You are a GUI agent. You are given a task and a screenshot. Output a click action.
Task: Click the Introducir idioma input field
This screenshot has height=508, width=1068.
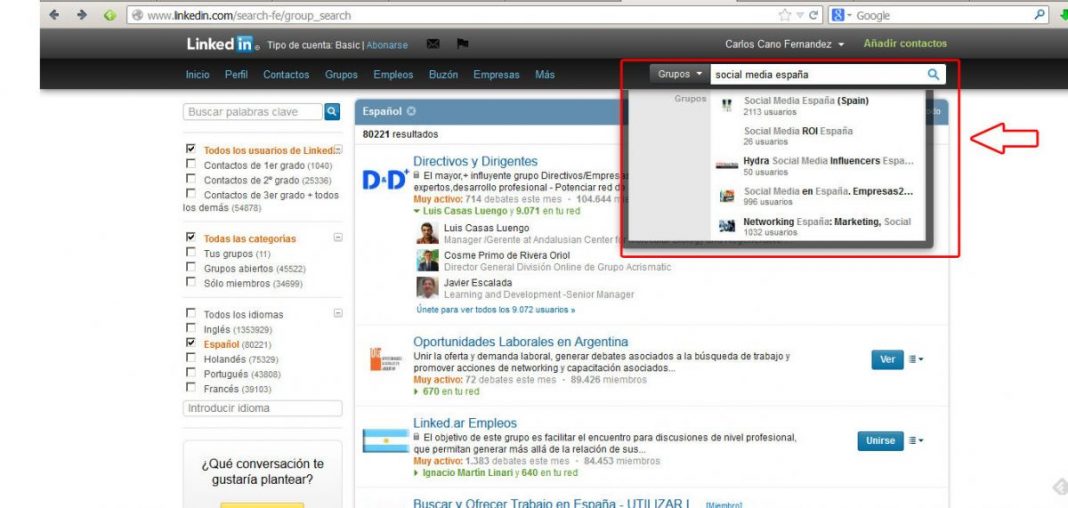[x=263, y=408]
